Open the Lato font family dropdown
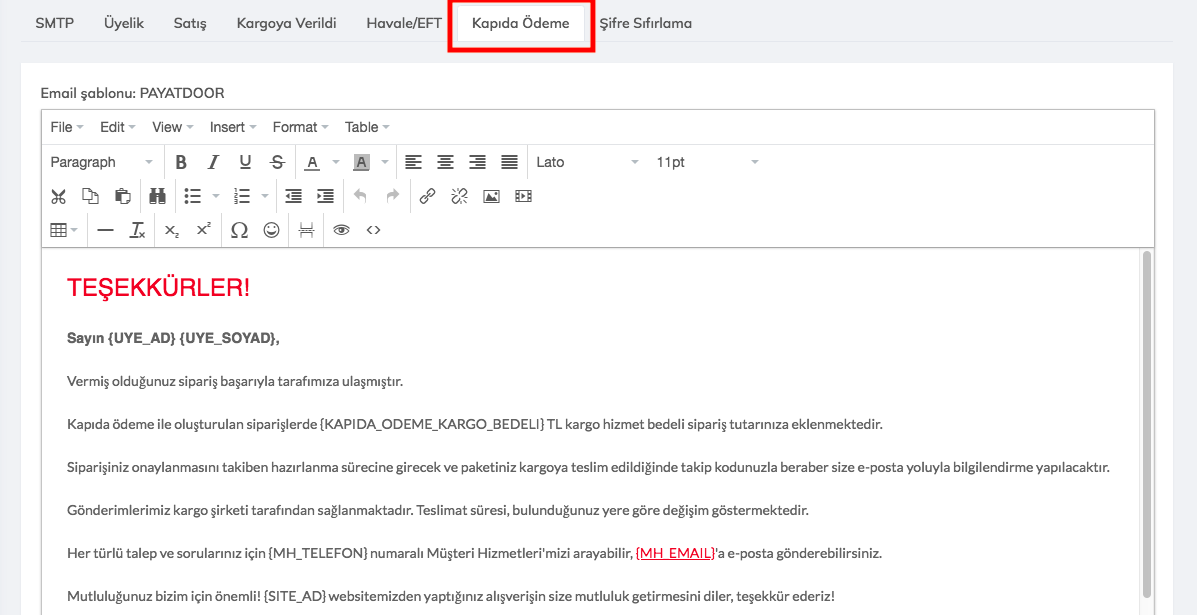 point(585,161)
